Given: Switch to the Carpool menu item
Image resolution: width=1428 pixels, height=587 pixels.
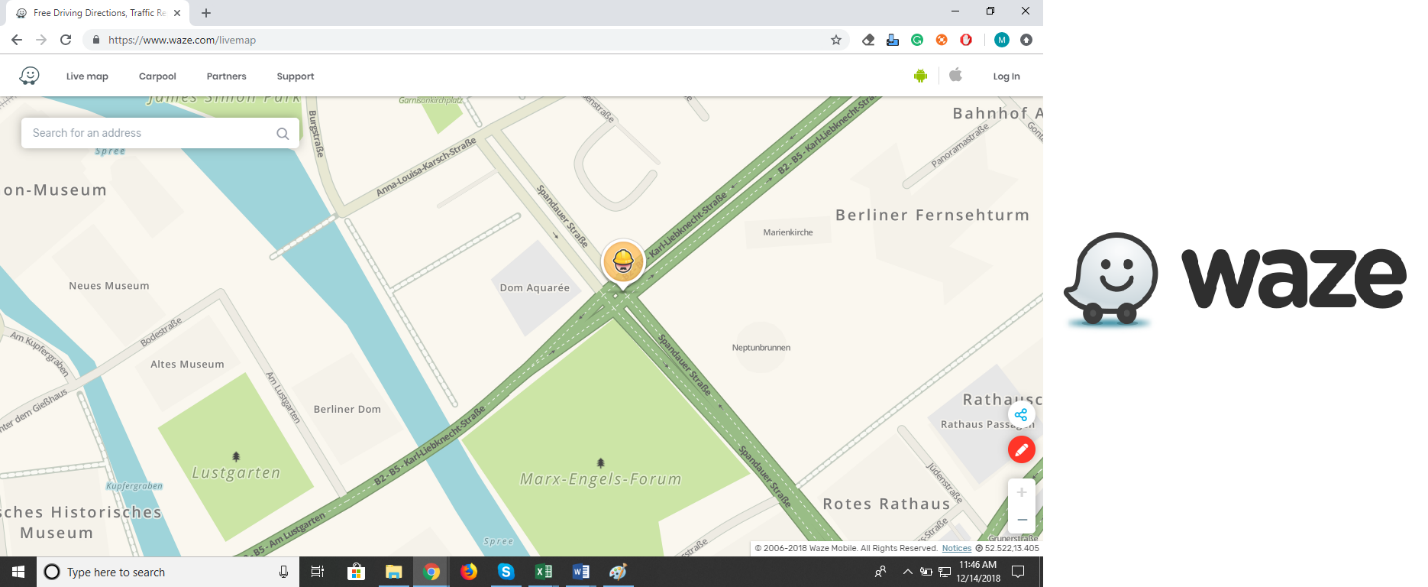Looking at the screenshot, I should tap(157, 75).
